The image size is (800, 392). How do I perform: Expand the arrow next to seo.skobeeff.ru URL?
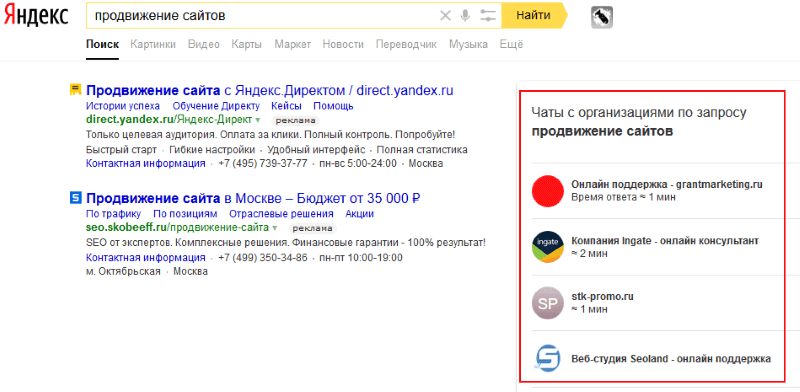click(275, 228)
